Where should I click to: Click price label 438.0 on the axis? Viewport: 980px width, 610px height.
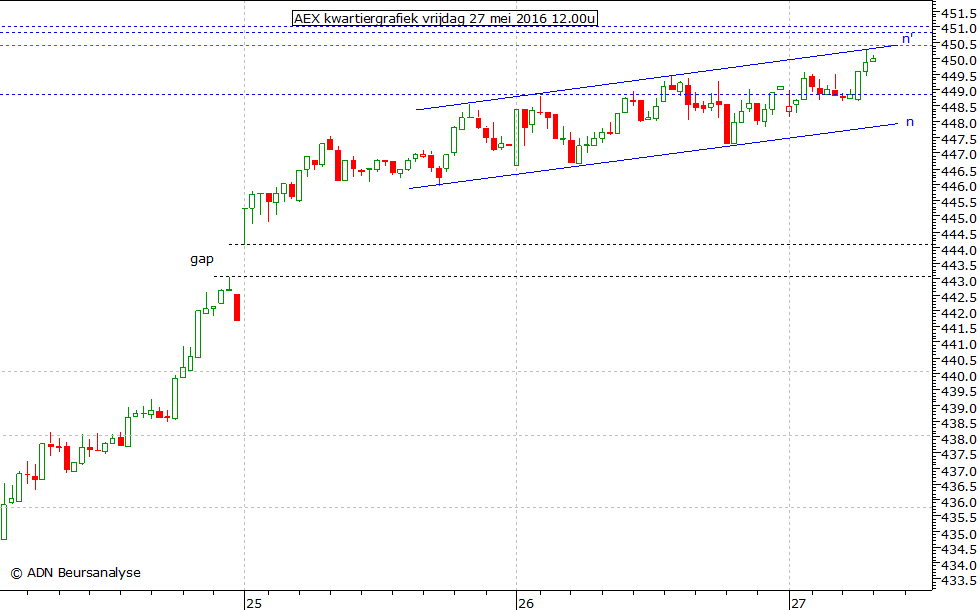click(959, 440)
